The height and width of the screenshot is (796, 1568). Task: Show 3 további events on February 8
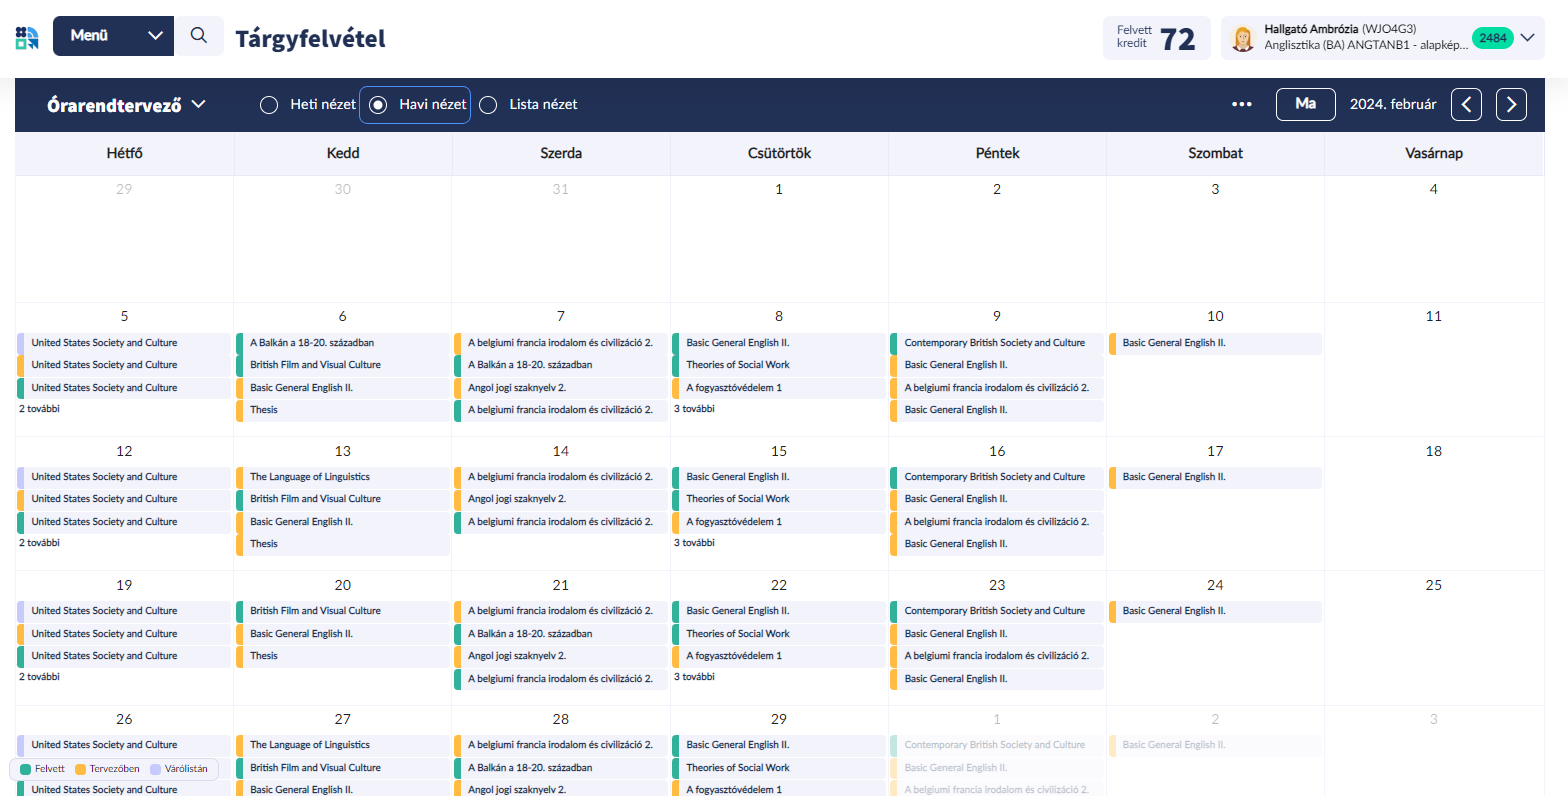[x=694, y=409]
